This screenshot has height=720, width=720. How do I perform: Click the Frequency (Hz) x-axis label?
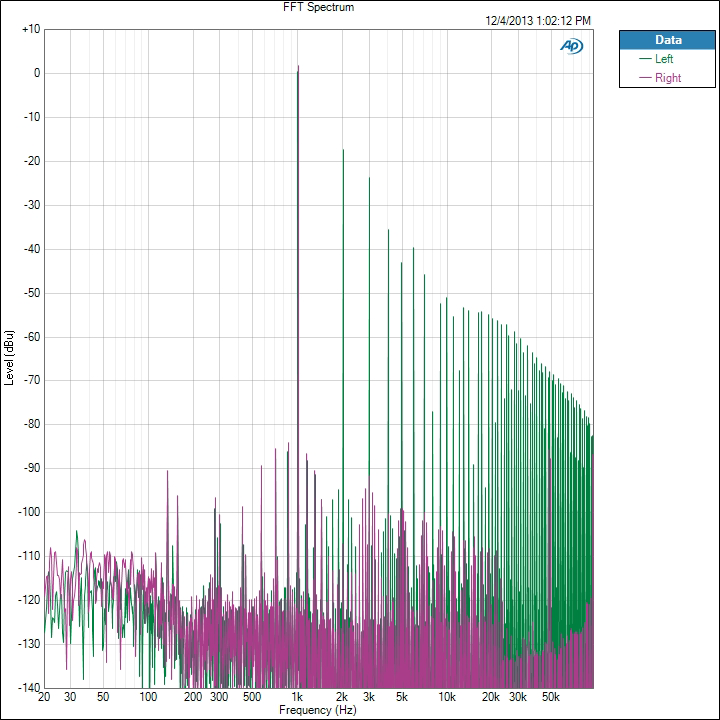tap(319, 709)
